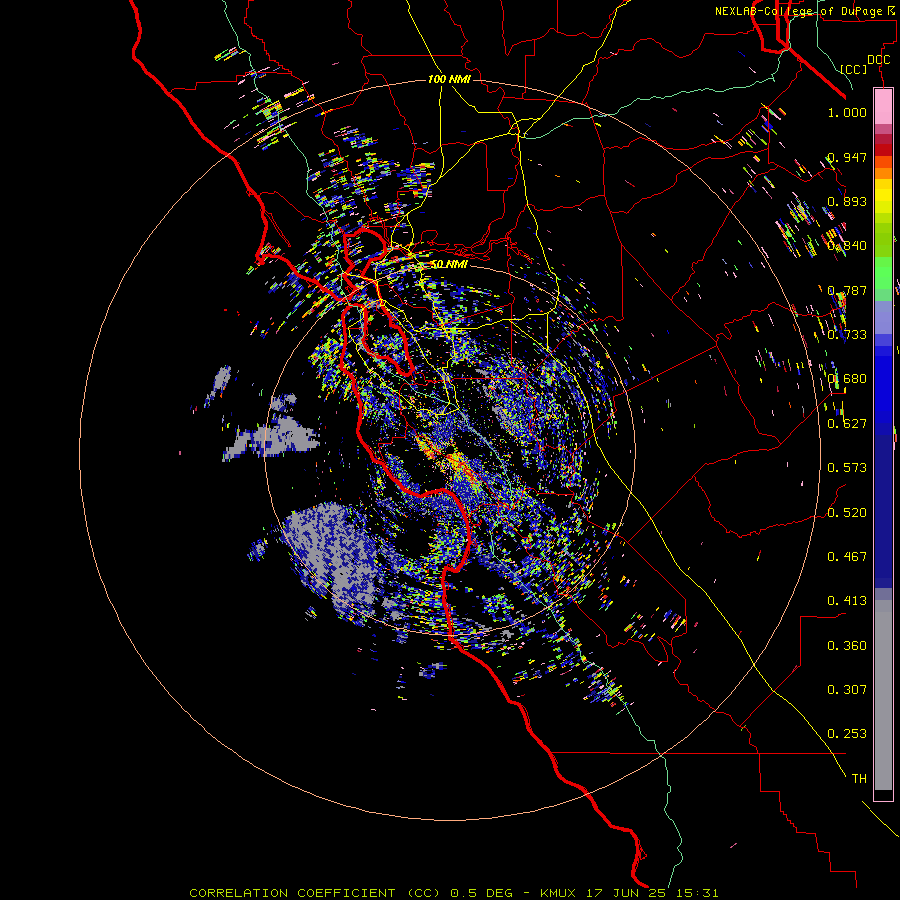This screenshot has height=900, width=900.
Task: Select the 0.573 legend value
Action: [847, 468]
